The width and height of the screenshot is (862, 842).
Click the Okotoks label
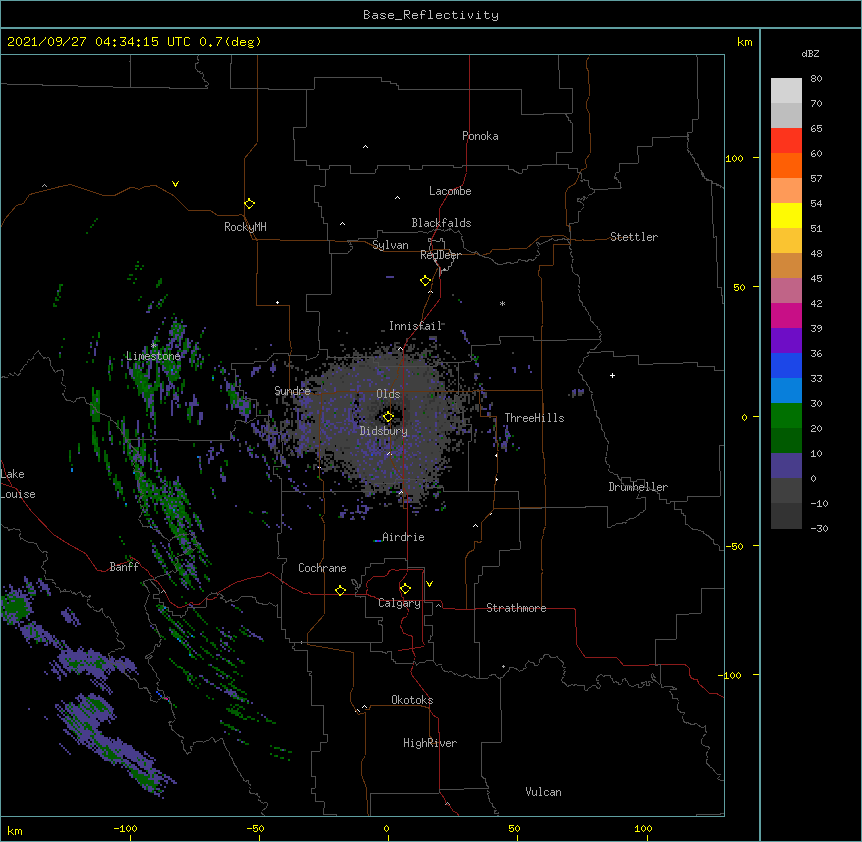tap(412, 700)
